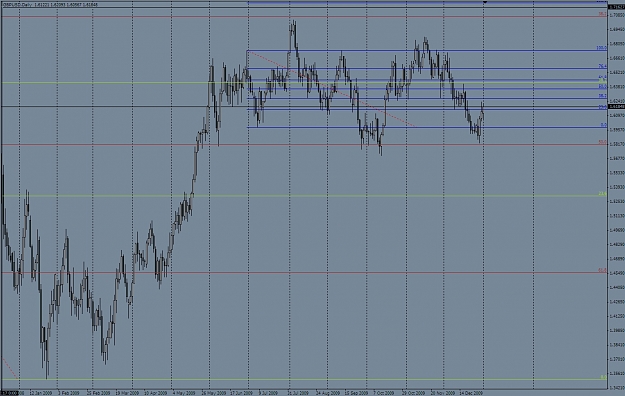Click the 24 Aug 2009 date label
Image resolution: width=625 pixels, height=396 pixels.
[328, 393]
